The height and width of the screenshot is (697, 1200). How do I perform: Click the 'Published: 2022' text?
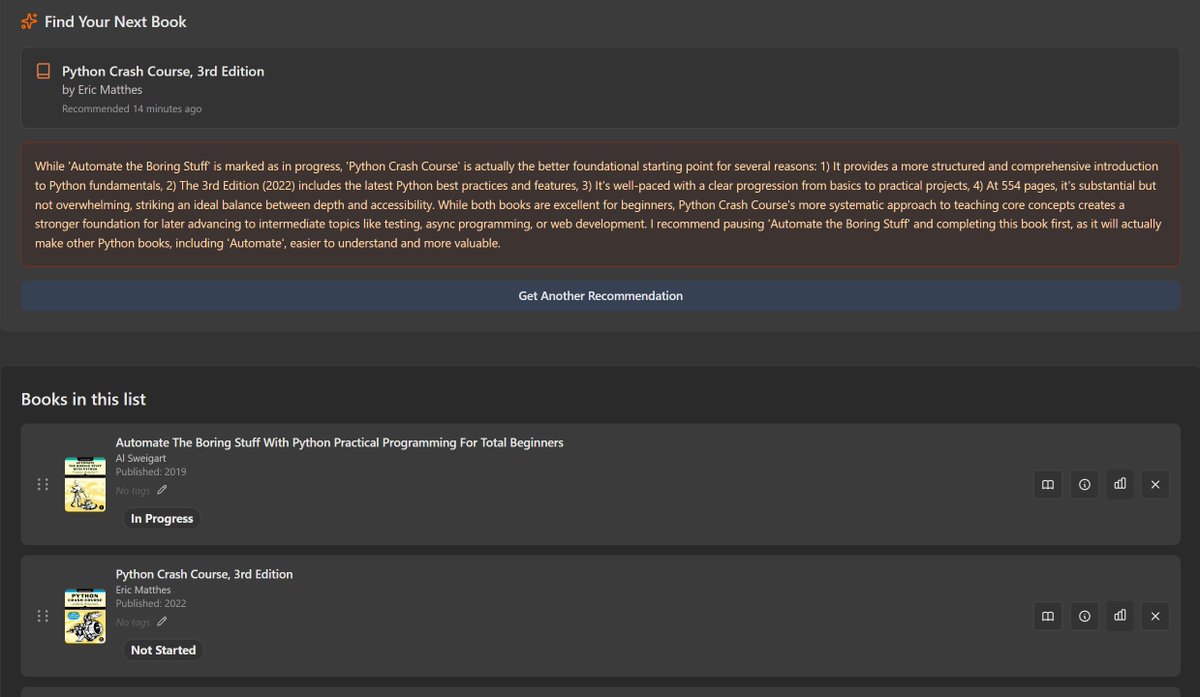[151, 603]
